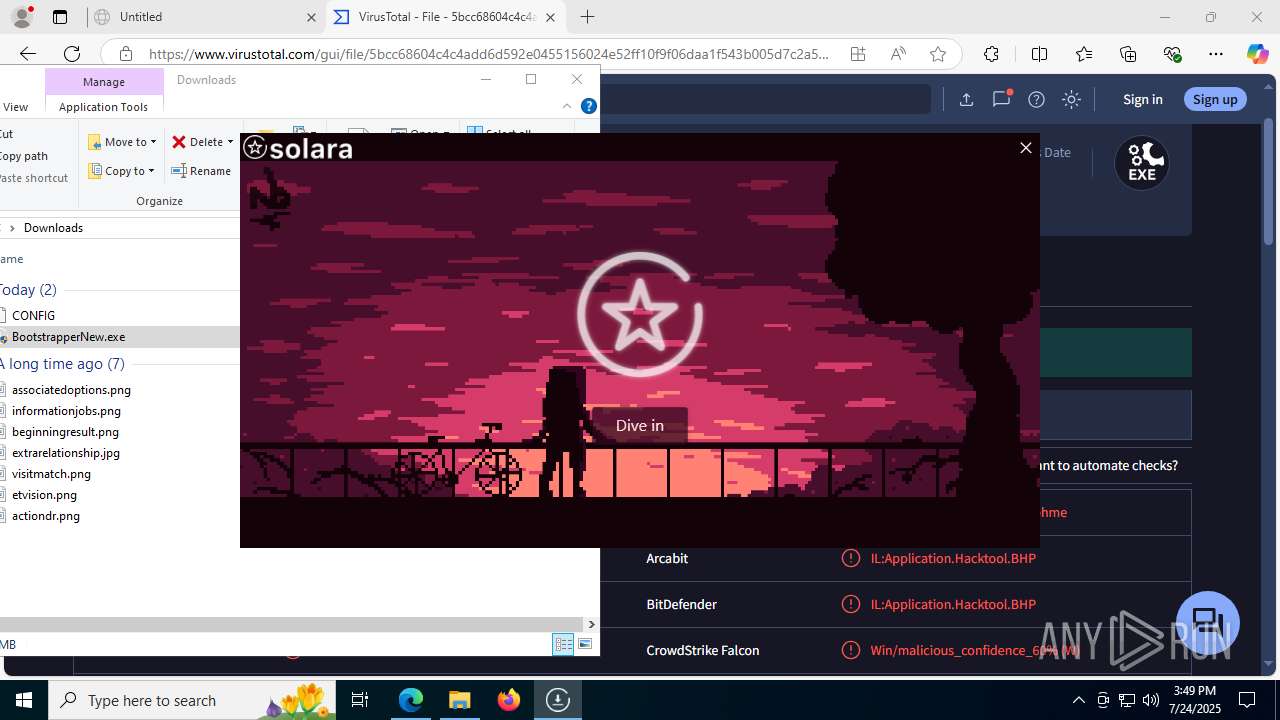Collapse the A long time ago group

(x=62, y=364)
